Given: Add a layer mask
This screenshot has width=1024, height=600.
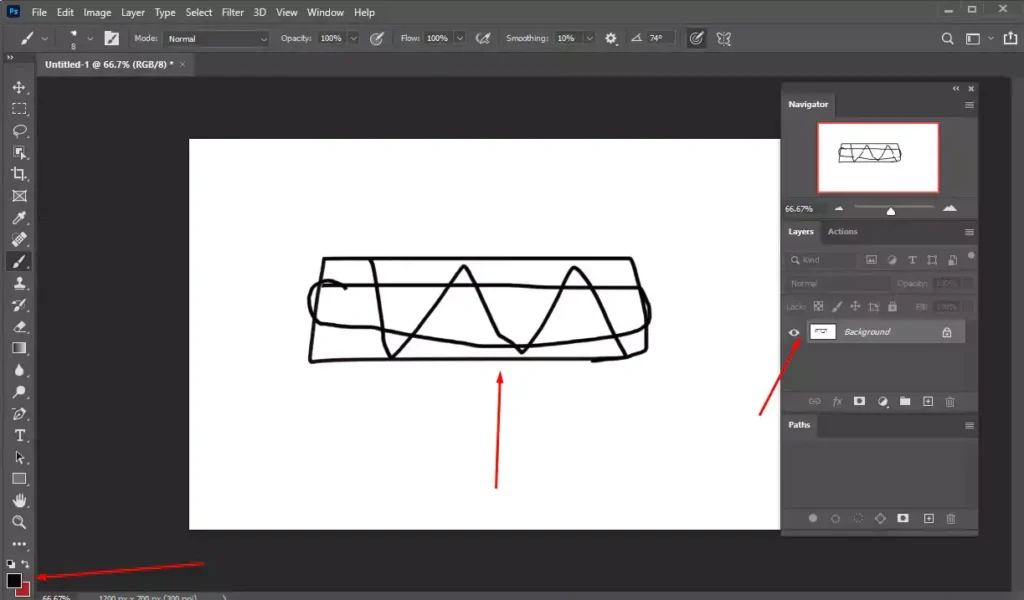Looking at the screenshot, I should tap(859, 401).
